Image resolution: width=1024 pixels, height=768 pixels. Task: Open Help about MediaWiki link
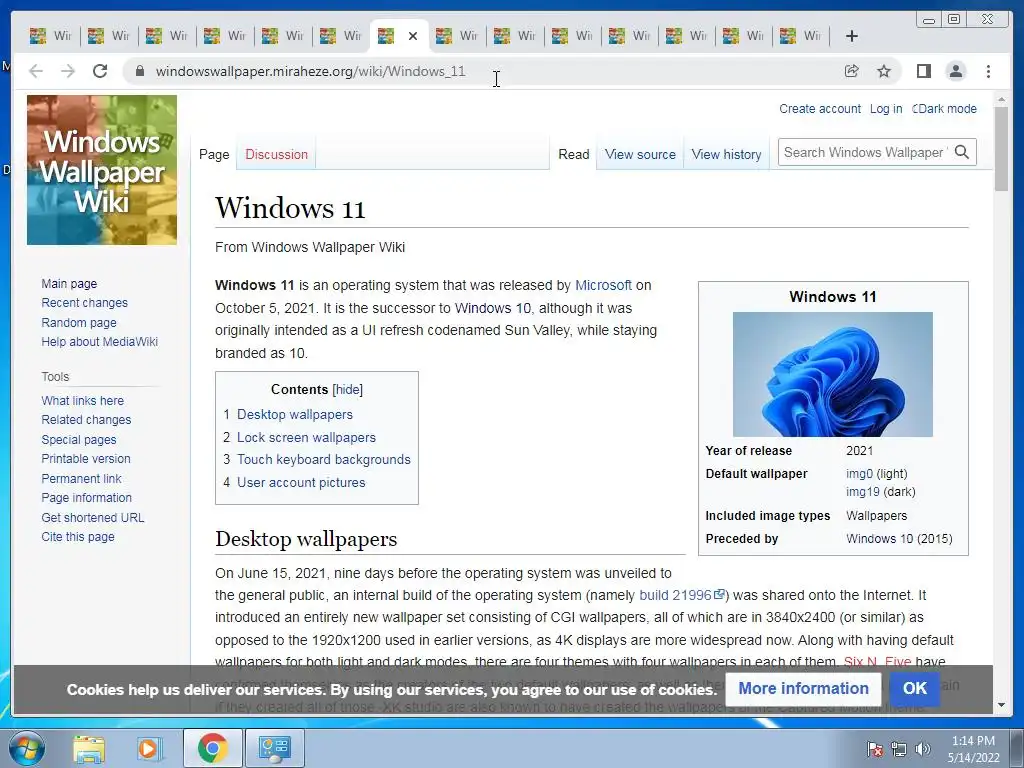point(99,342)
